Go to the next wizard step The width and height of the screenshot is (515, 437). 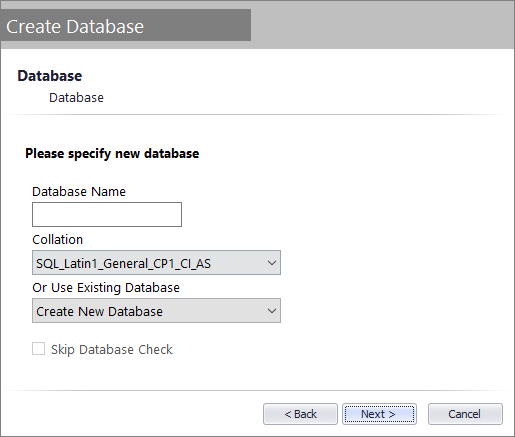379,414
